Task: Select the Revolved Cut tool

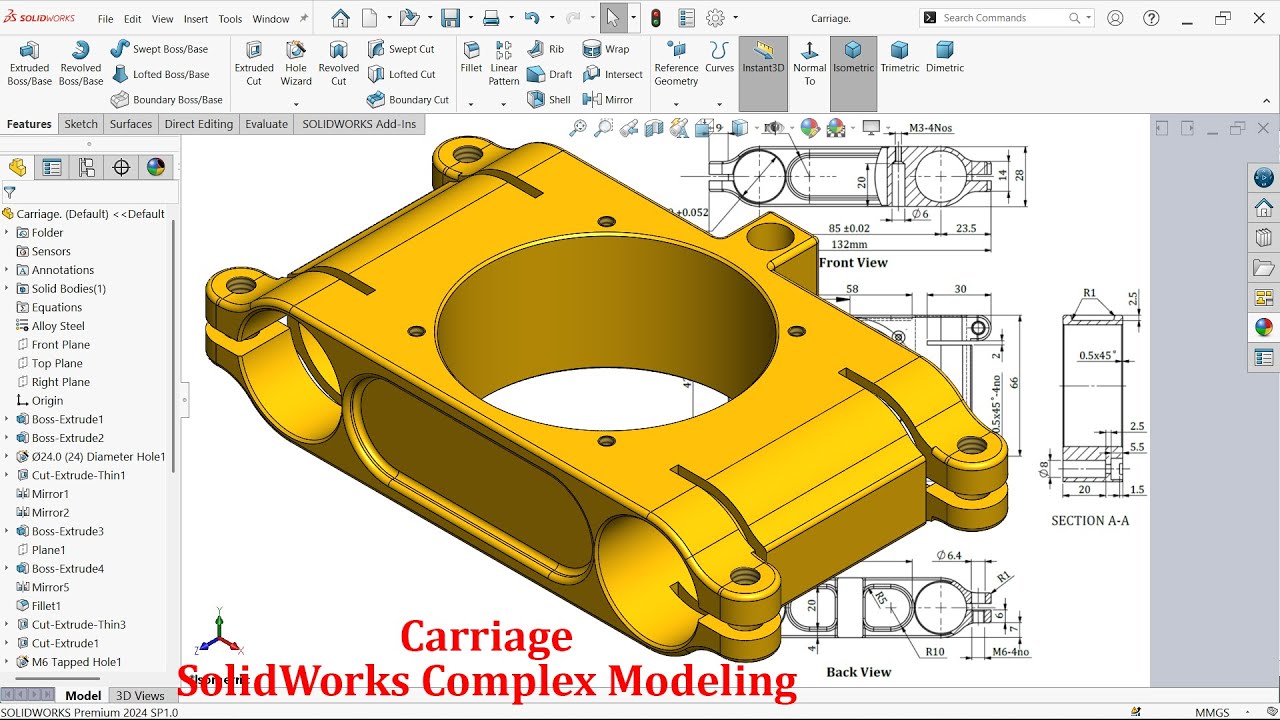Action: point(339,63)
